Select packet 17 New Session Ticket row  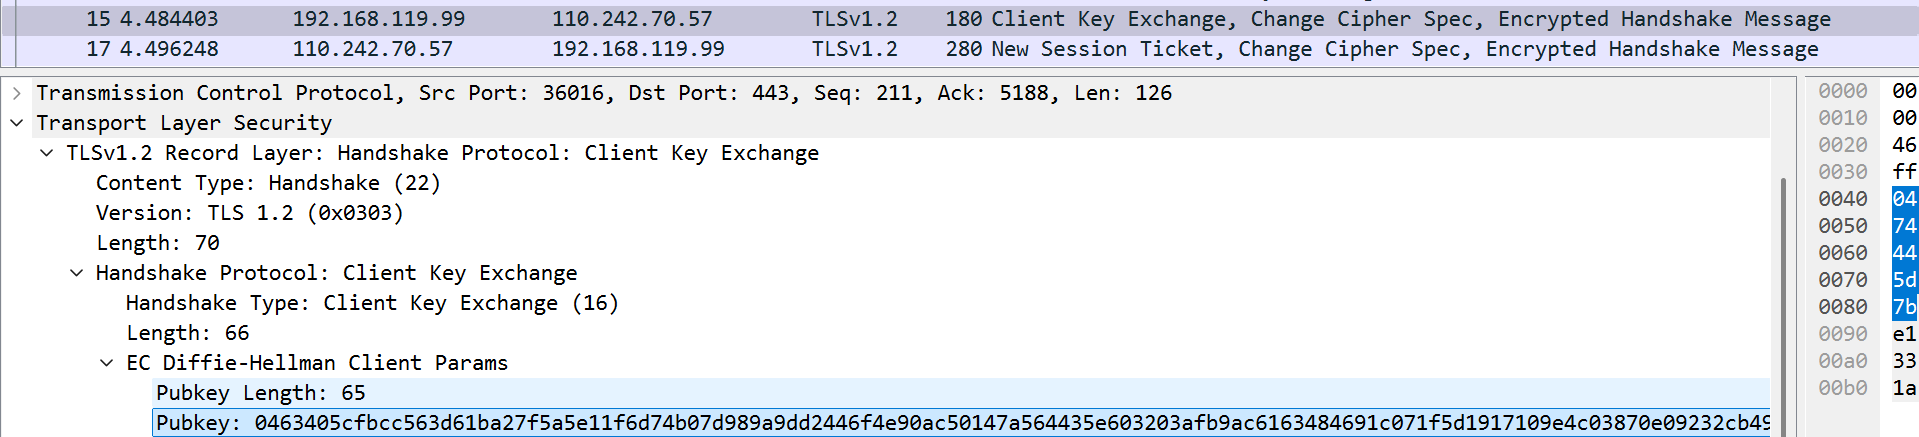tap(900, 49)
